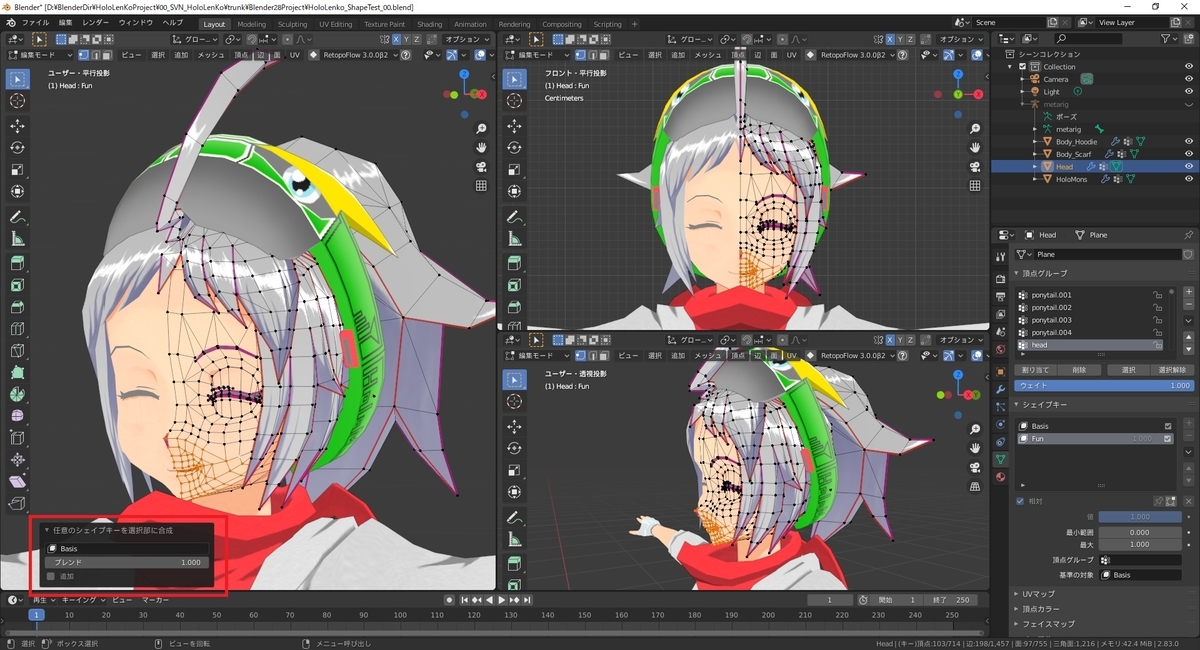This screenshot has width=1200, height=650.
Task: Select the Transform tool in left viewport
Action: [17, 191]
